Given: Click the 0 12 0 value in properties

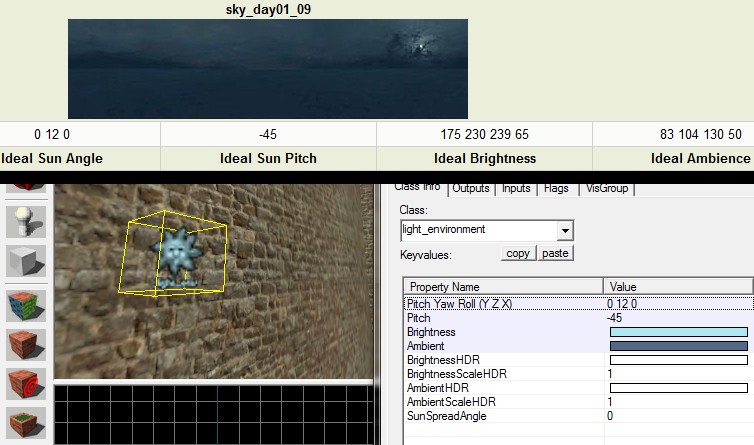Looking at the screenshot, I should (x=622, y=304).
